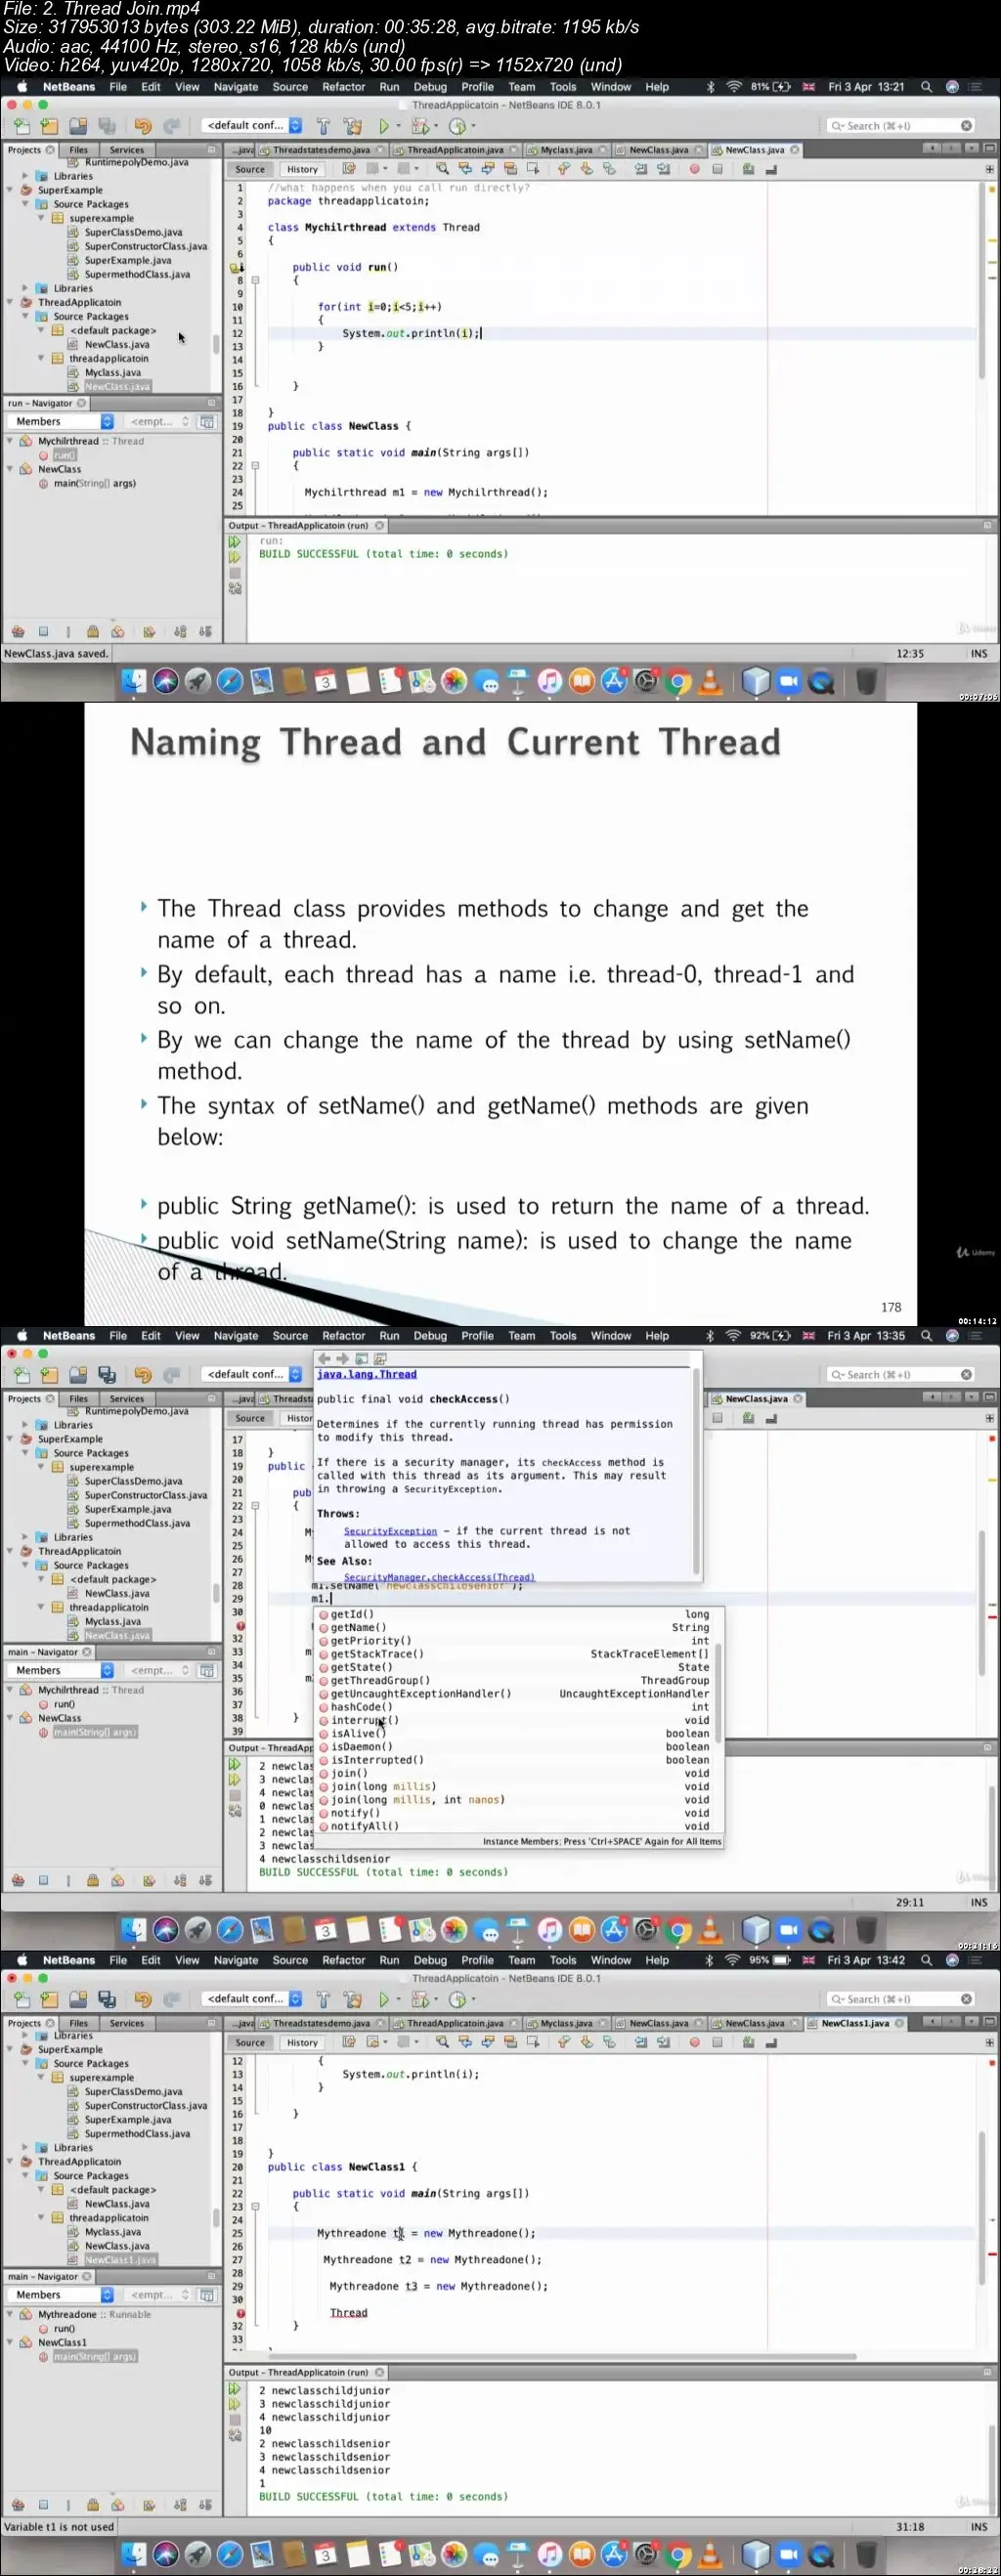The image size is (1001, 2576).
Task: Click red error glyph beside Thread in 13:42 editor
Action: [240, 2313]
